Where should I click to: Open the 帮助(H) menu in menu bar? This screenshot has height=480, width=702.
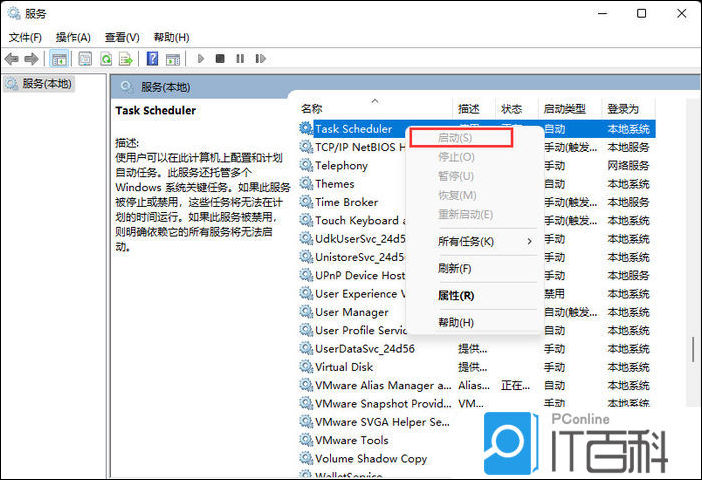coord(171,37)
